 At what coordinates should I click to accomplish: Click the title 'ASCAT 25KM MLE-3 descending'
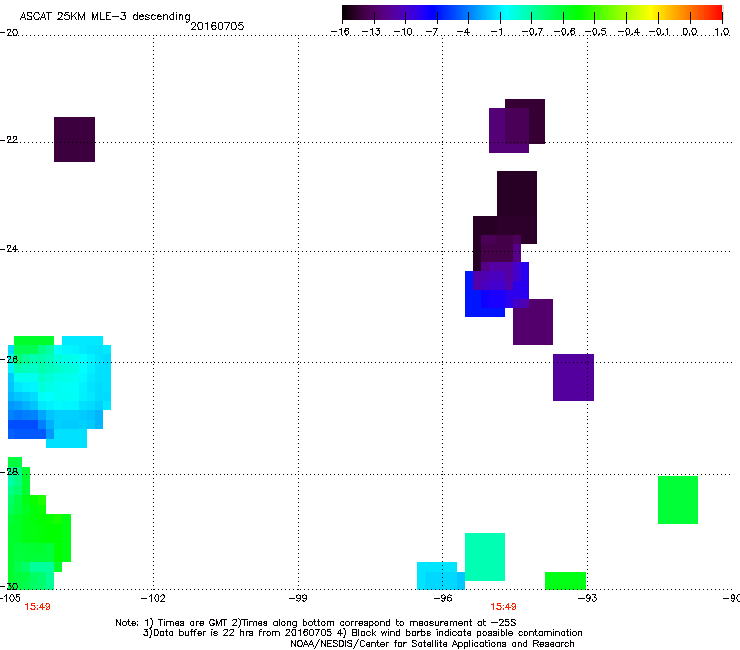(105, 16)
